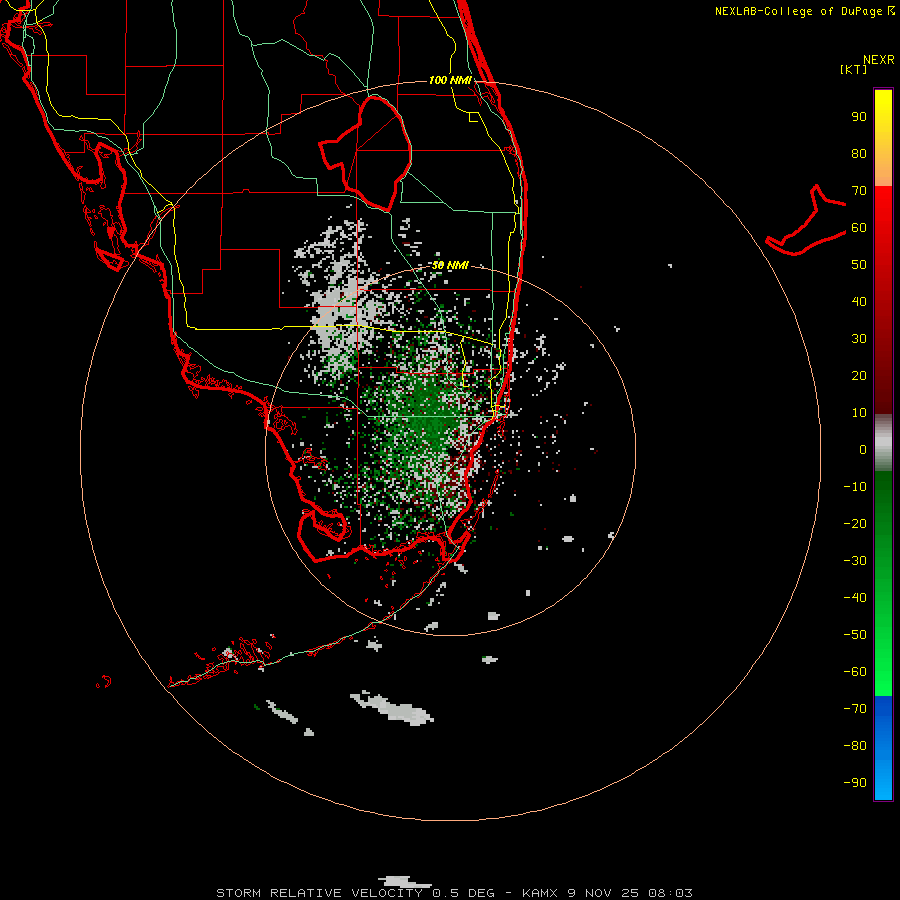Click the 10 value on velocity scale
The image size is (900, 900).
point(859,413)
